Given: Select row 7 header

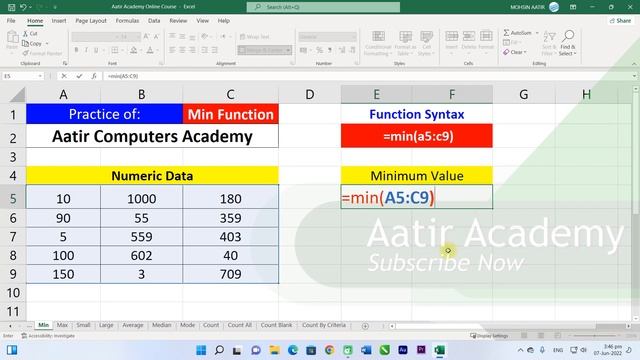Looking at the screenshot, I should click(13, 237).
